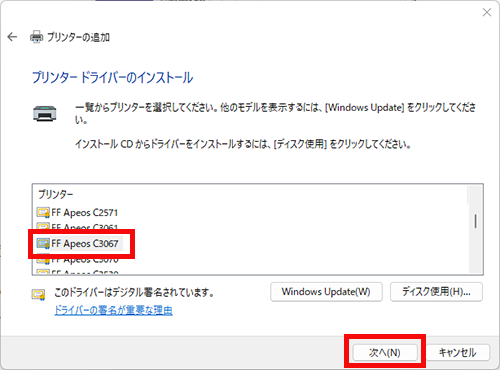Click the large printer illustration icon
This screenshot has height=370, width=500.
pyautogui.click(x=45, y=113)
